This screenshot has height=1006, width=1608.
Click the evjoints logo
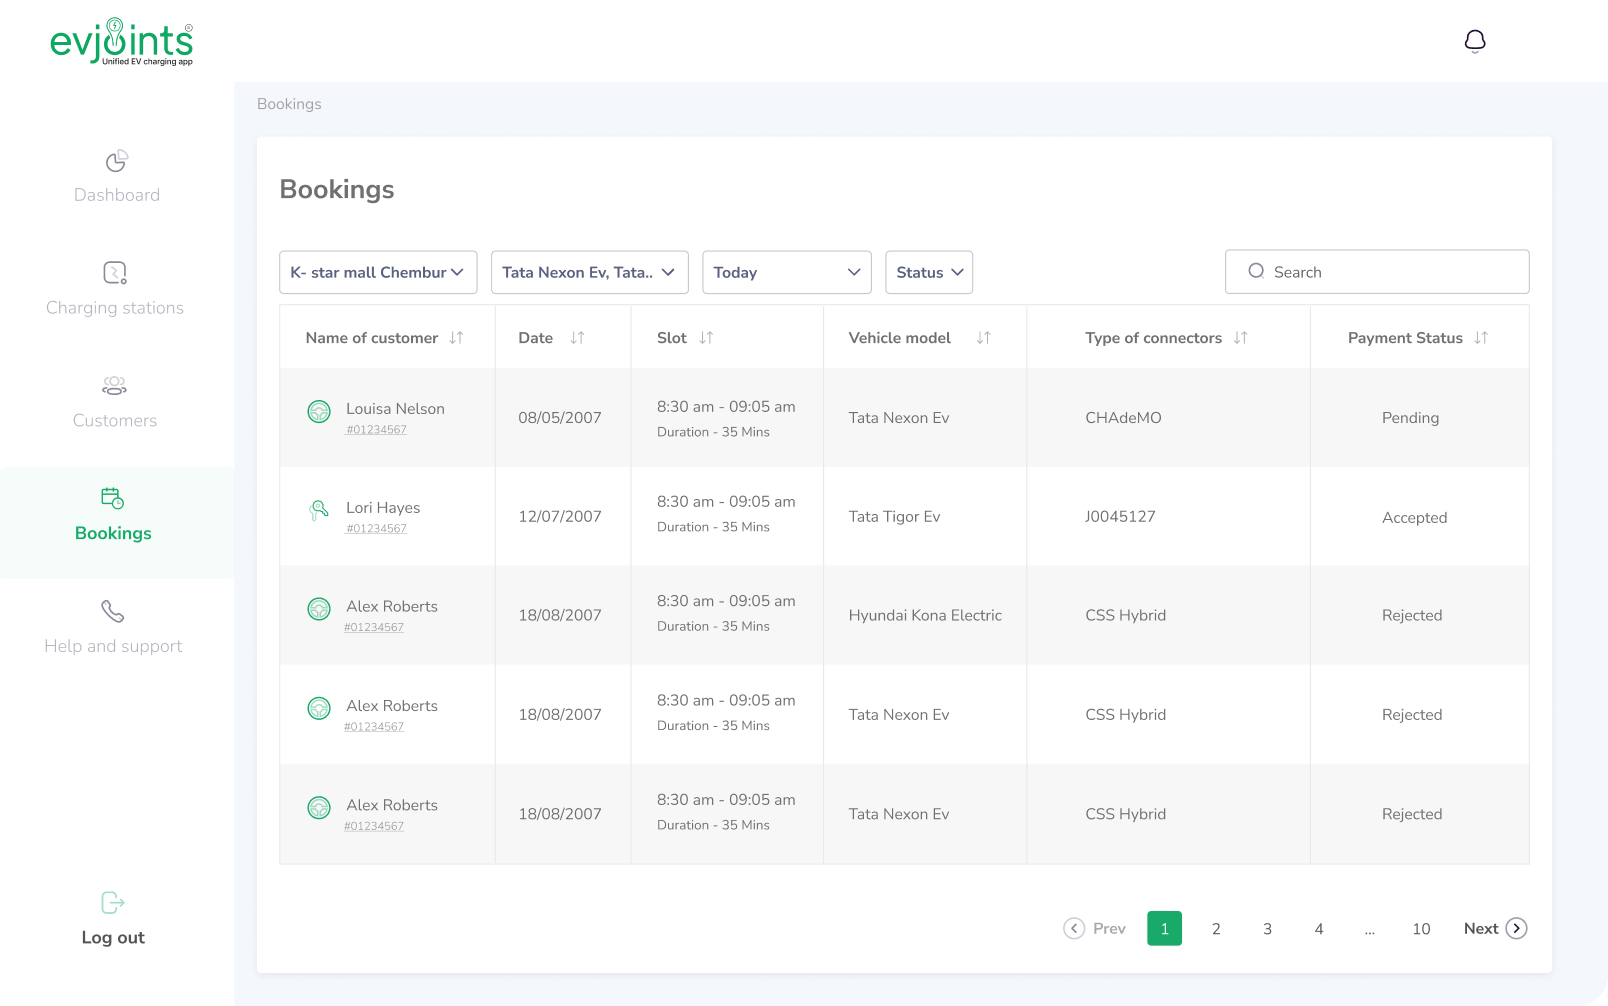point(121,42)
